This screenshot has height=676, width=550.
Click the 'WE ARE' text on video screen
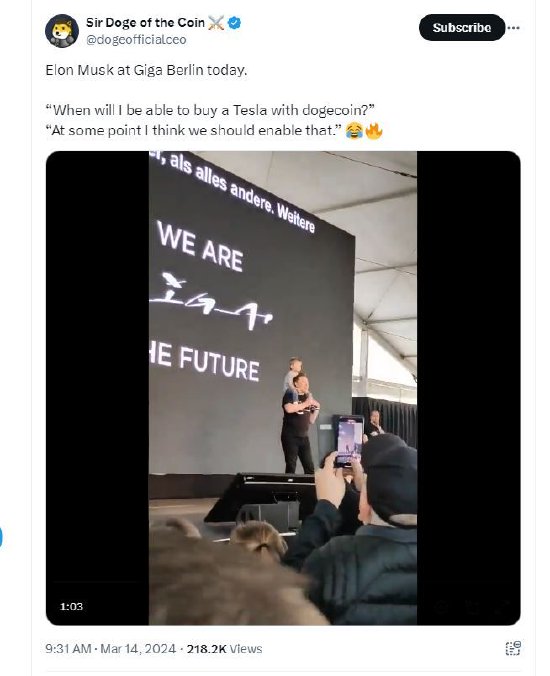coord(200,247)
